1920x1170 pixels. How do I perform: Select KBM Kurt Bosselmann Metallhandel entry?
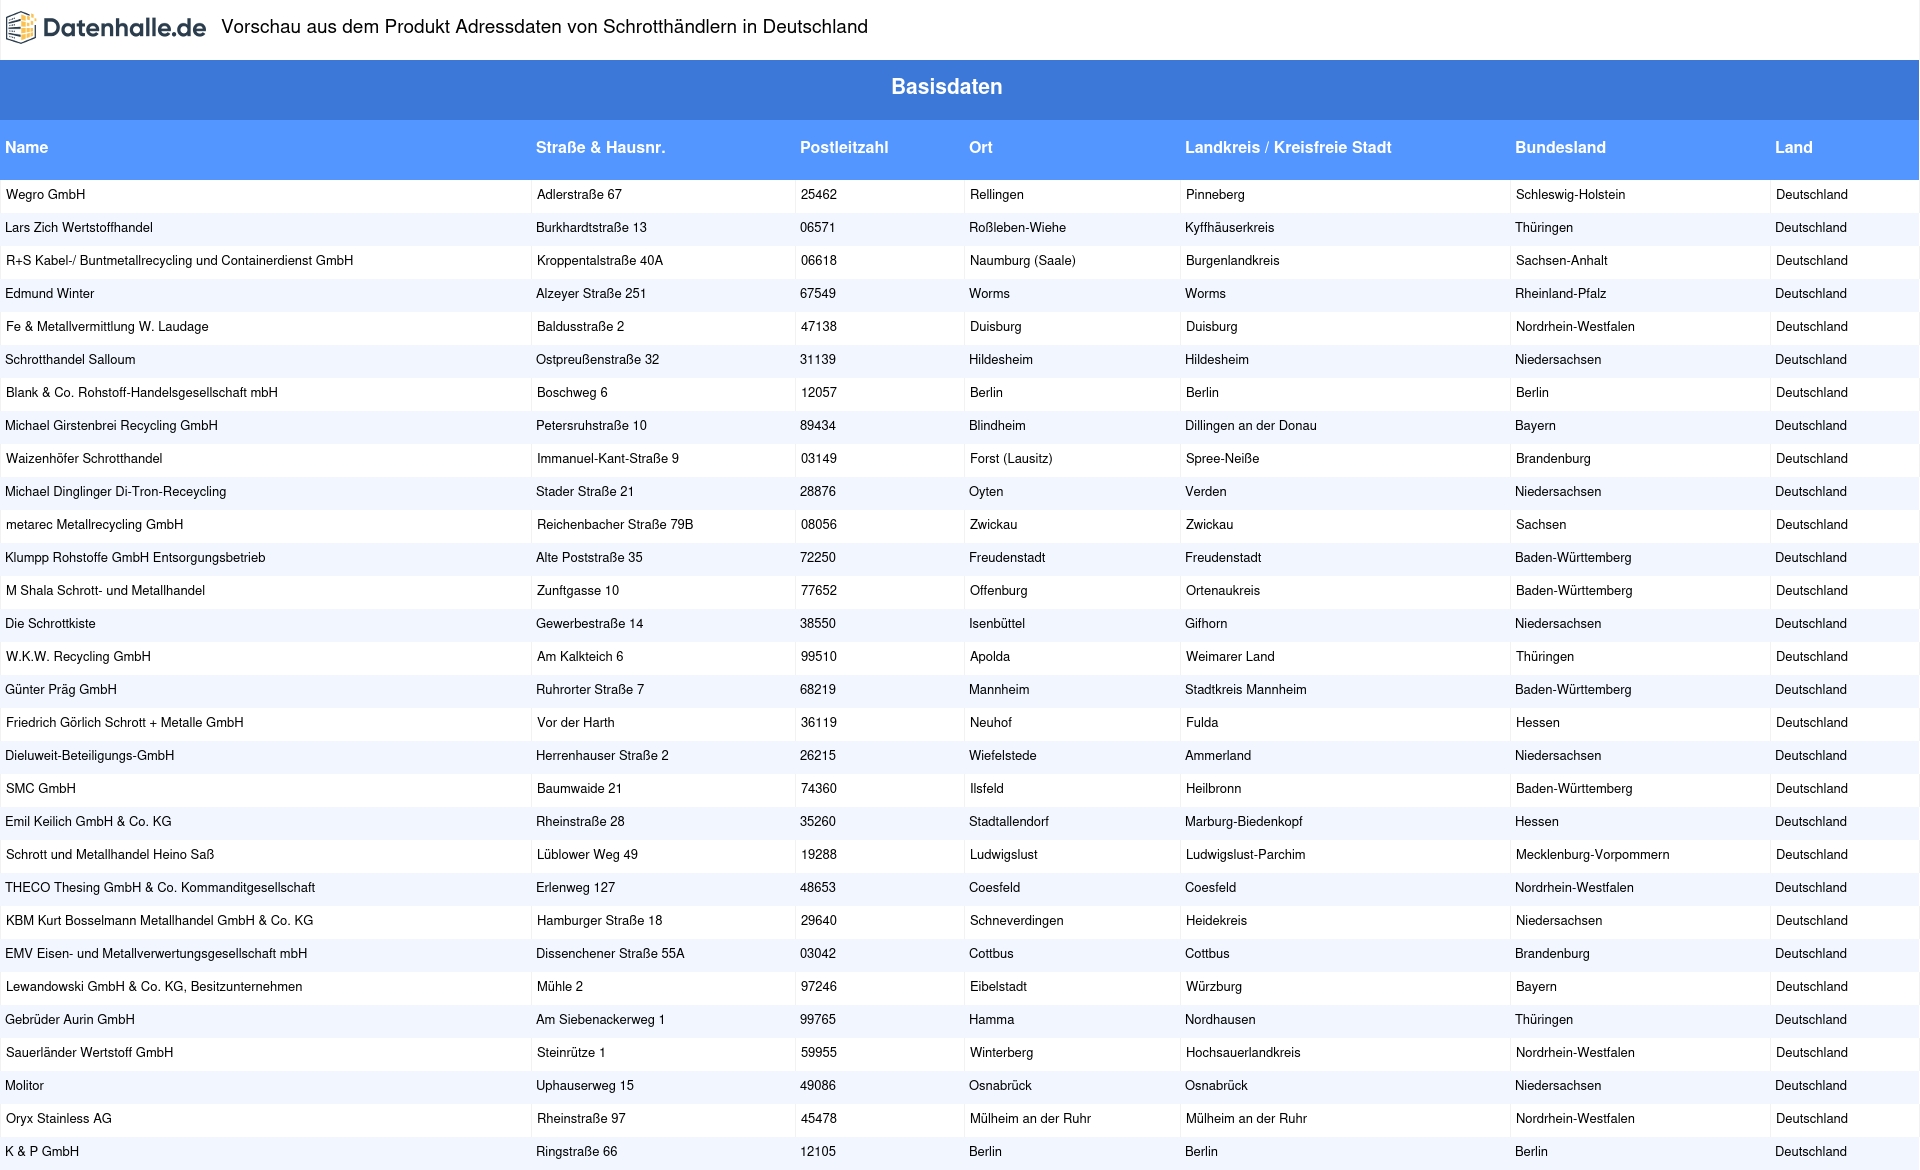[x=160, y=921]
